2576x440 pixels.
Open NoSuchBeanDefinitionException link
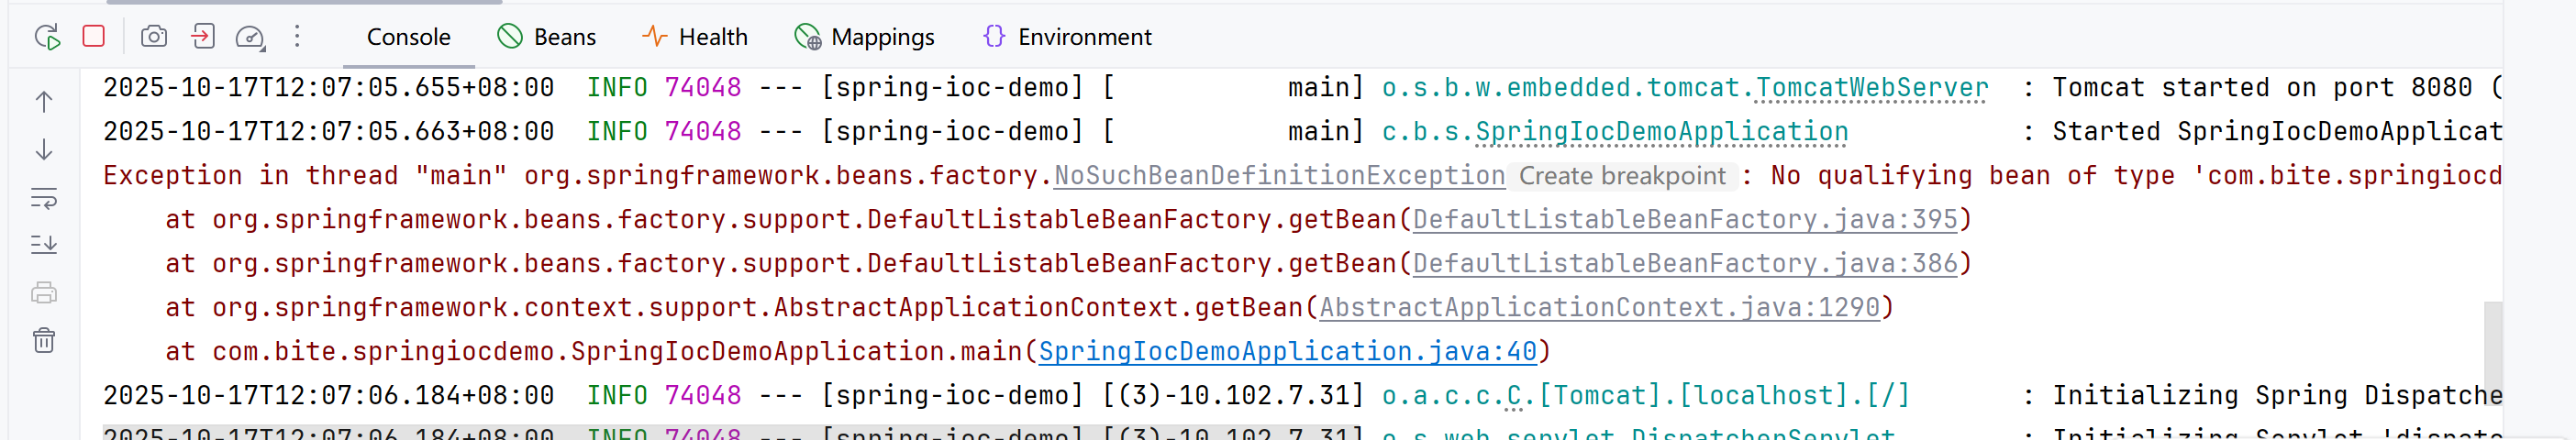[x=1280, y=175]
